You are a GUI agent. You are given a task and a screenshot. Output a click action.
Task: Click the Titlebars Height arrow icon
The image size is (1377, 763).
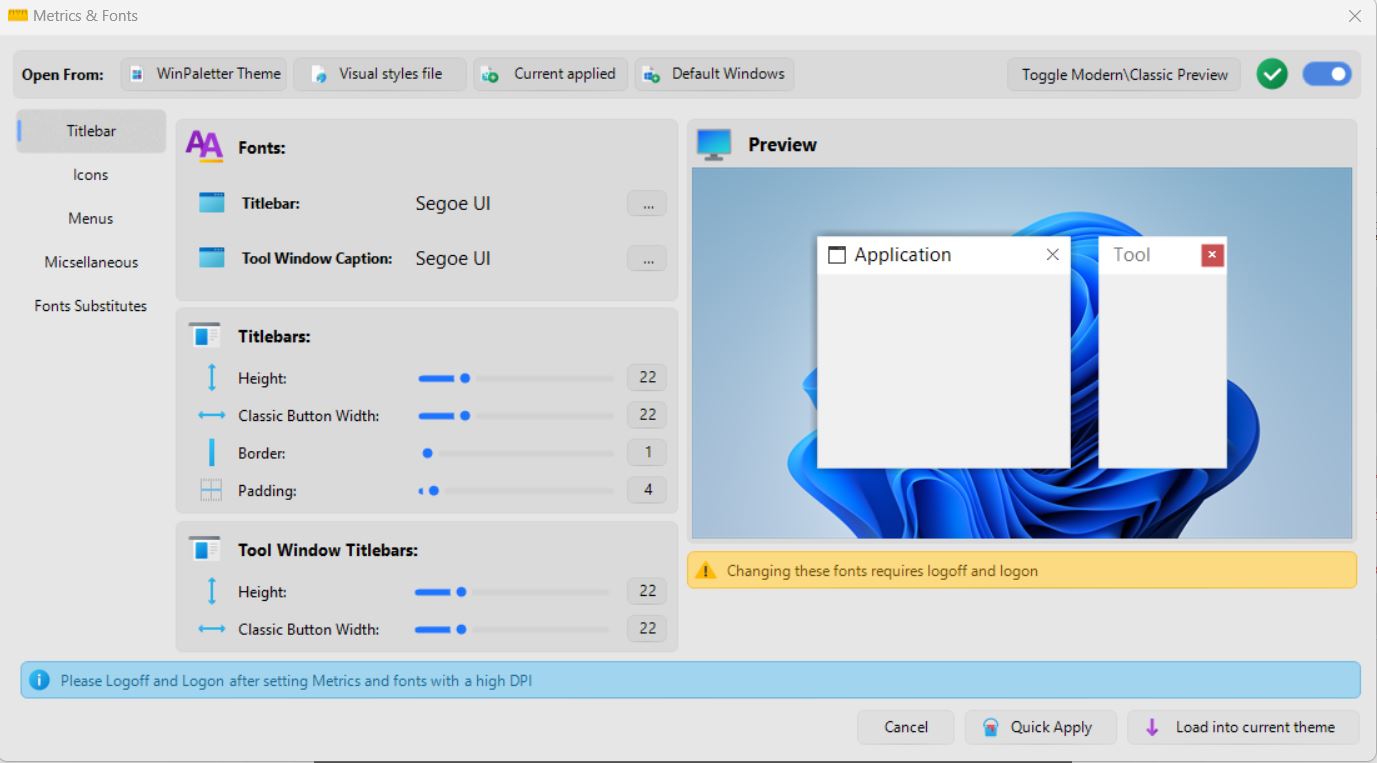tap(211, 378)
